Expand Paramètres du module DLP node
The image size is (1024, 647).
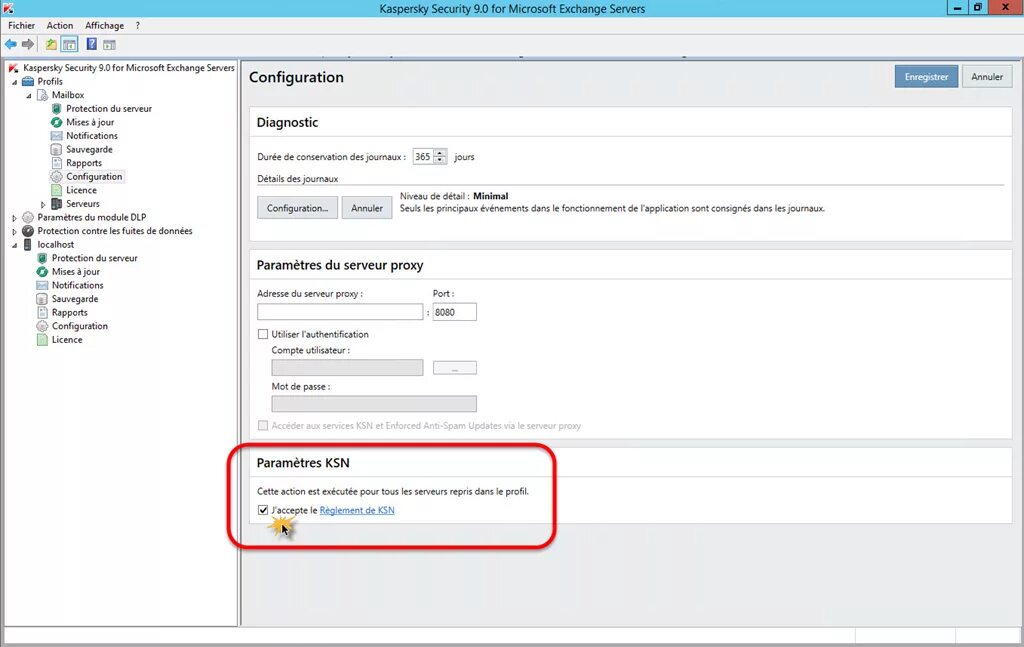14,218
